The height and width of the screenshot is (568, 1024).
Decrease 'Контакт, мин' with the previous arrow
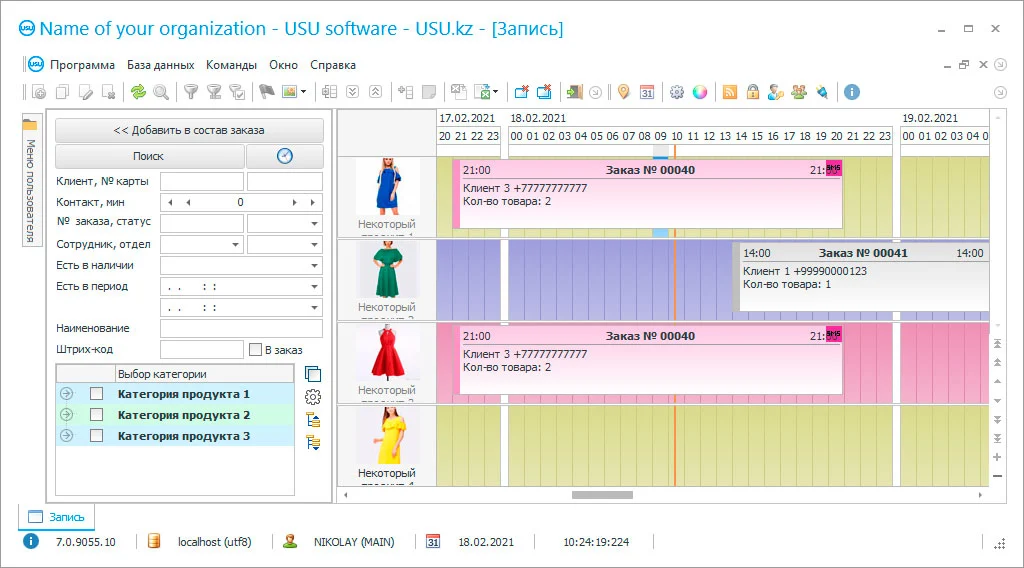click(x=189, y=202)
